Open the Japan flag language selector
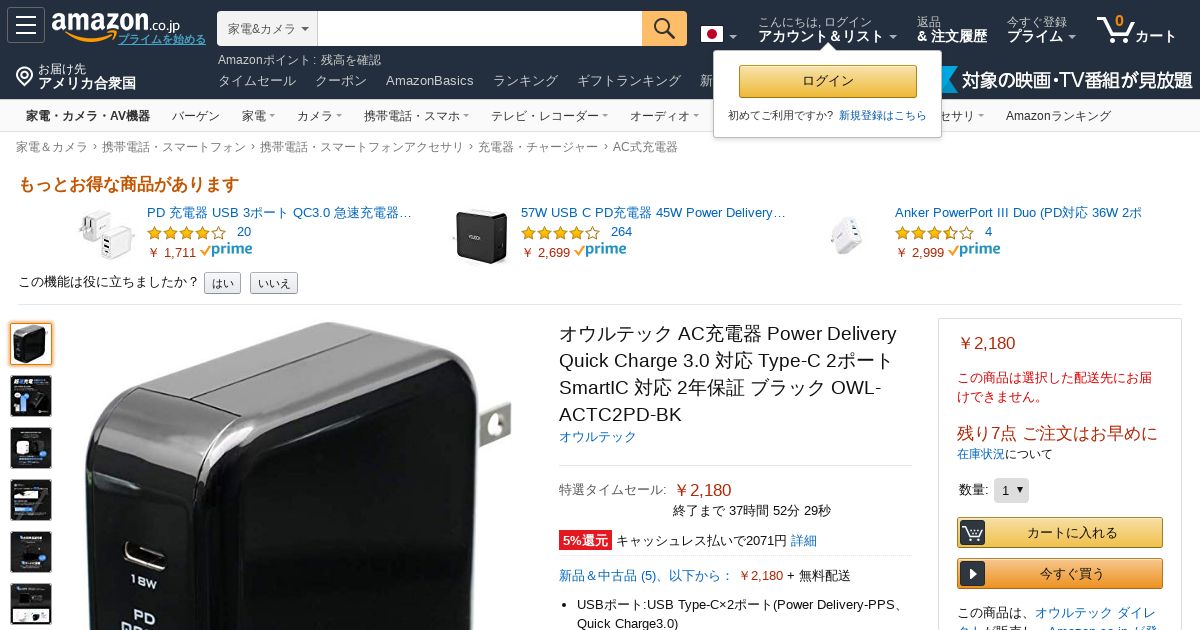This screenshot has height=630, width=1200. (x=719, y=35)
